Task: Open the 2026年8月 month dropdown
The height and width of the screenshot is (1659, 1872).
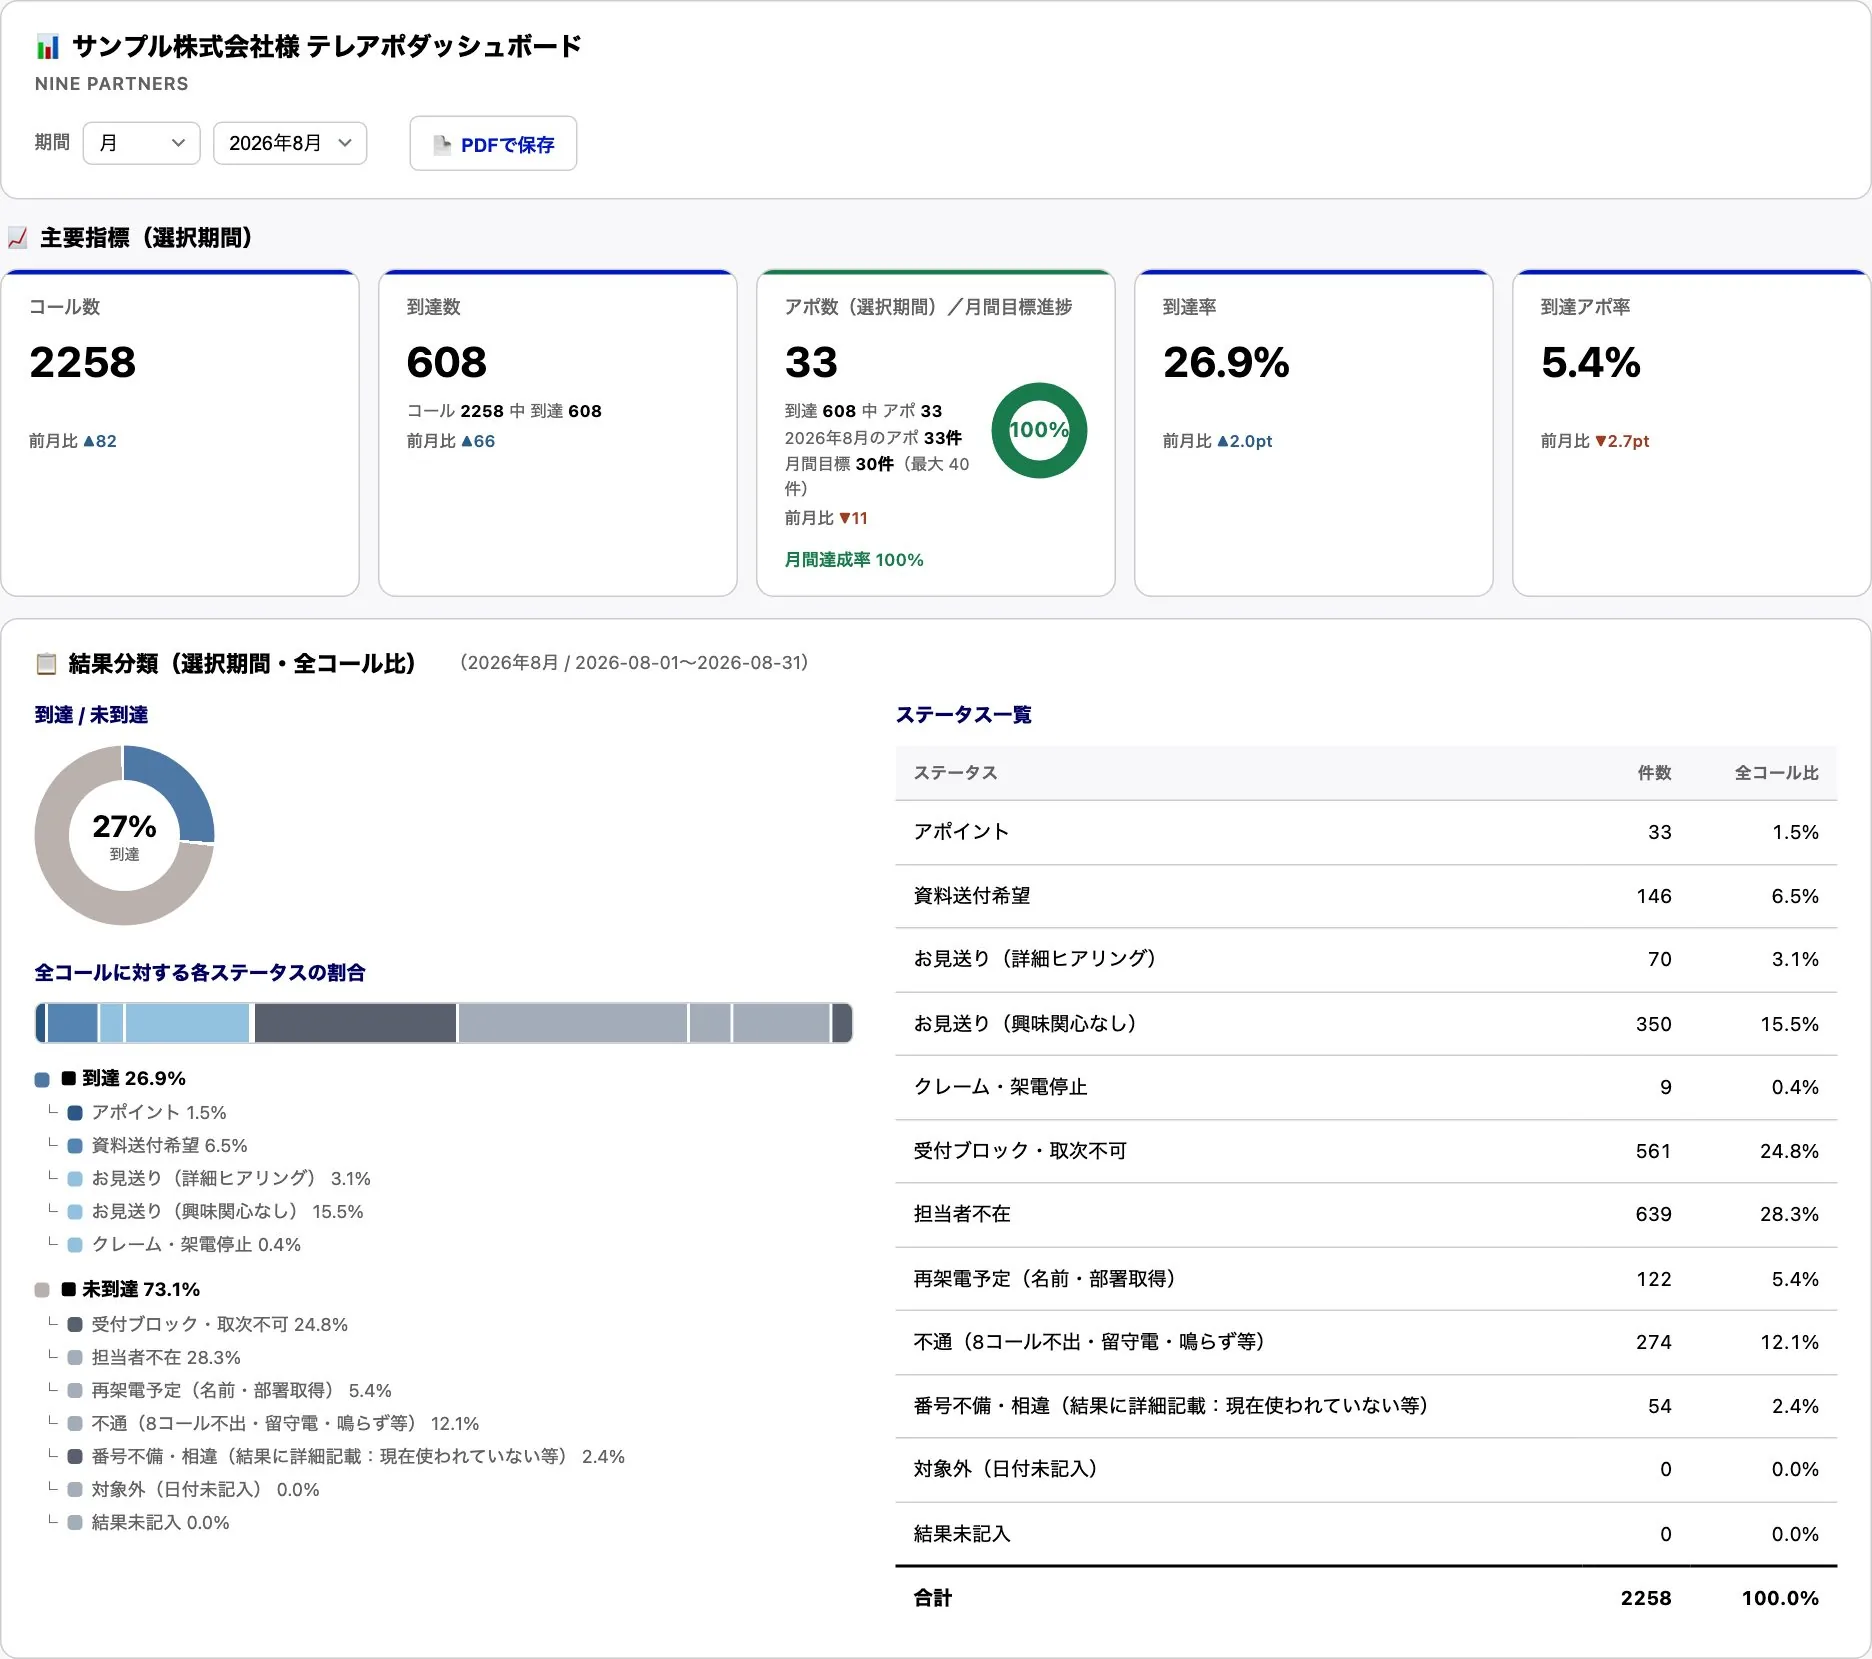Action: click(290, 143)
